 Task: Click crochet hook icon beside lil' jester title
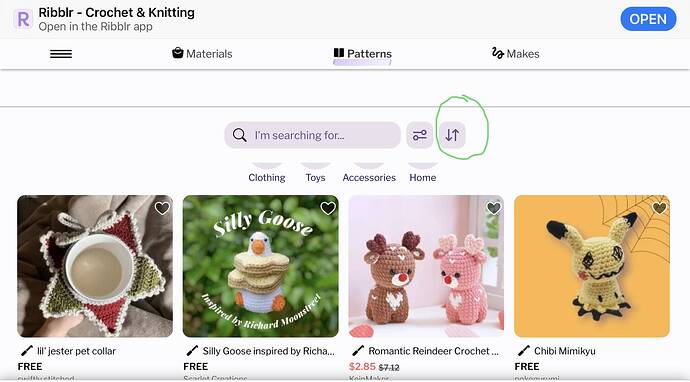pos(26,351)
